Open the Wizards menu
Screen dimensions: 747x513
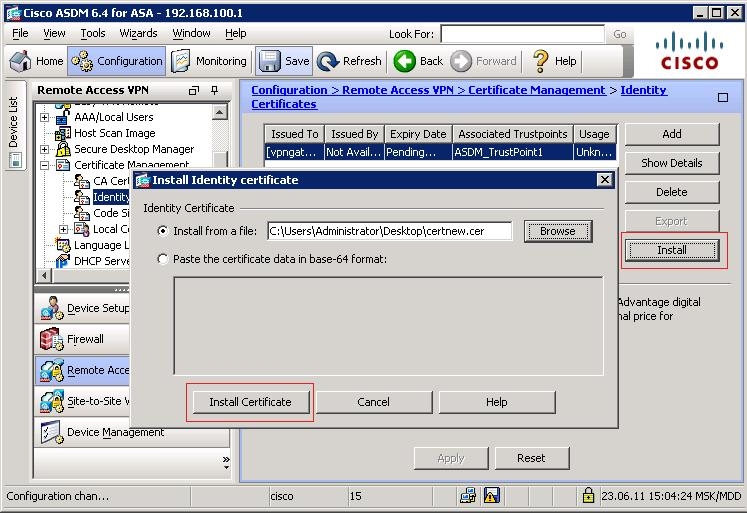[x=138, y=33]
